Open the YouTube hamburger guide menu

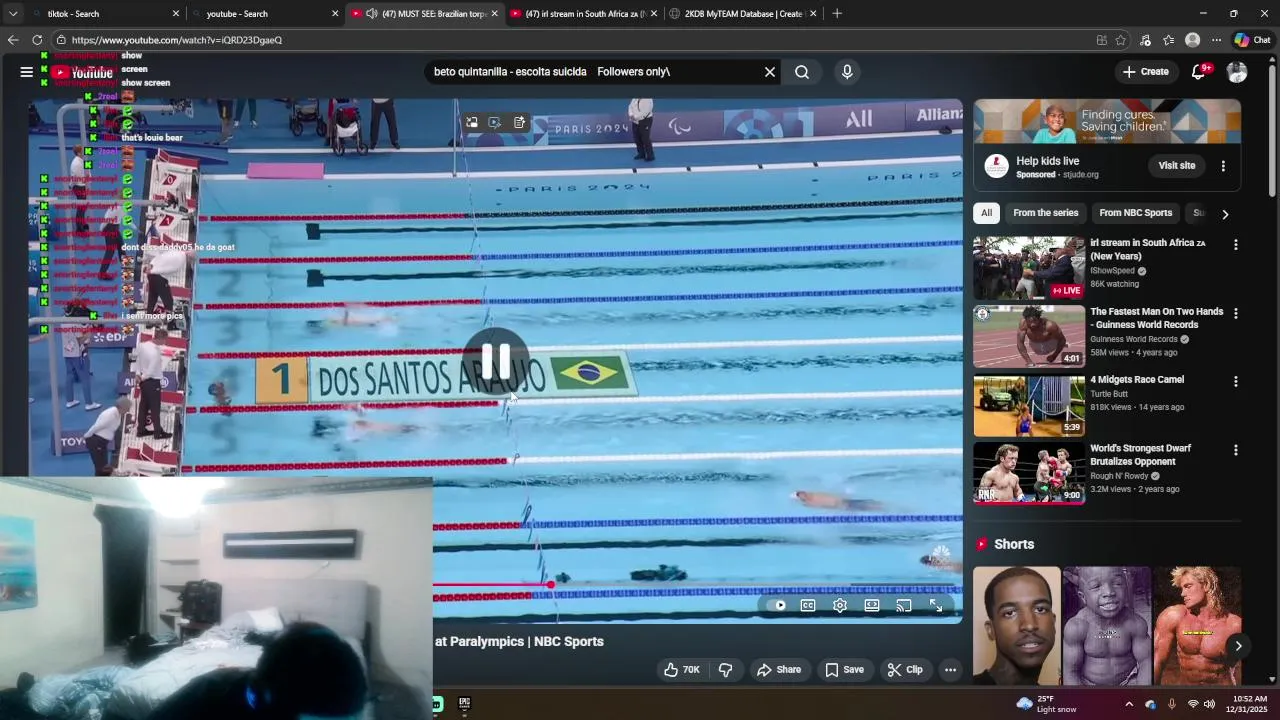point(26,72)
